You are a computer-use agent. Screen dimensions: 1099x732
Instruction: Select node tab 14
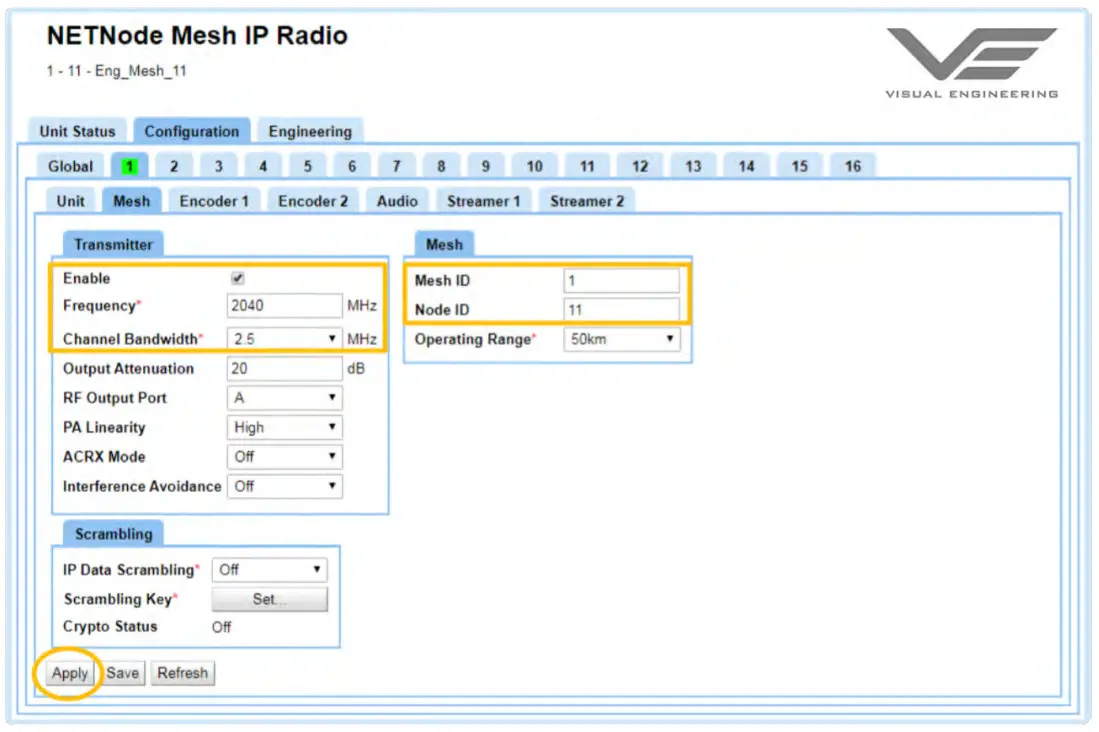(746, 166)
